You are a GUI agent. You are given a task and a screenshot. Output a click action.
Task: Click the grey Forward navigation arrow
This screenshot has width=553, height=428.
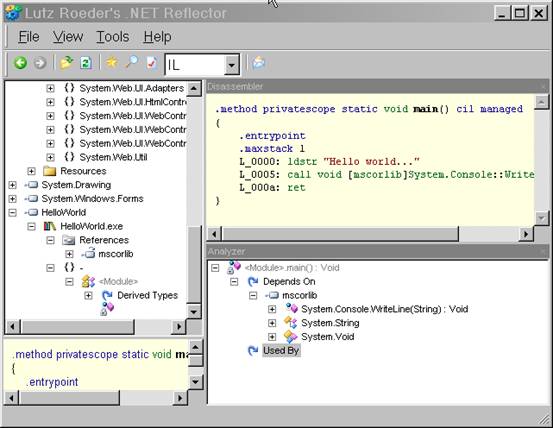pyautogui.click(x=40, y=63)
